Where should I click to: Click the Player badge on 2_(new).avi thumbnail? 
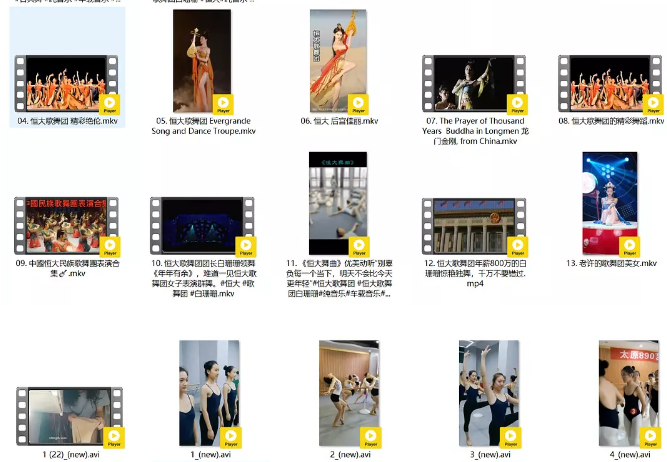click(x=371, y=438)
